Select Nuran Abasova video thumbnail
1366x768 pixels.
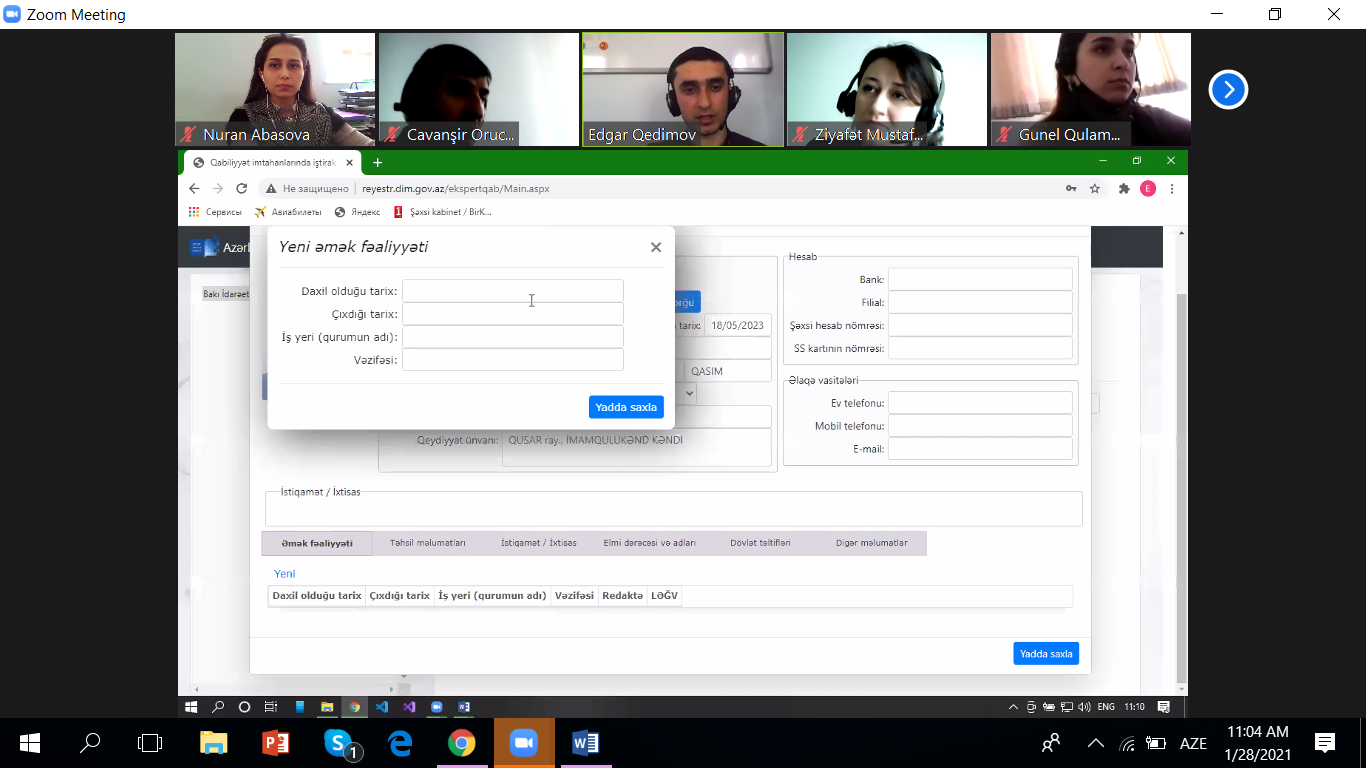tap(275, 90)
